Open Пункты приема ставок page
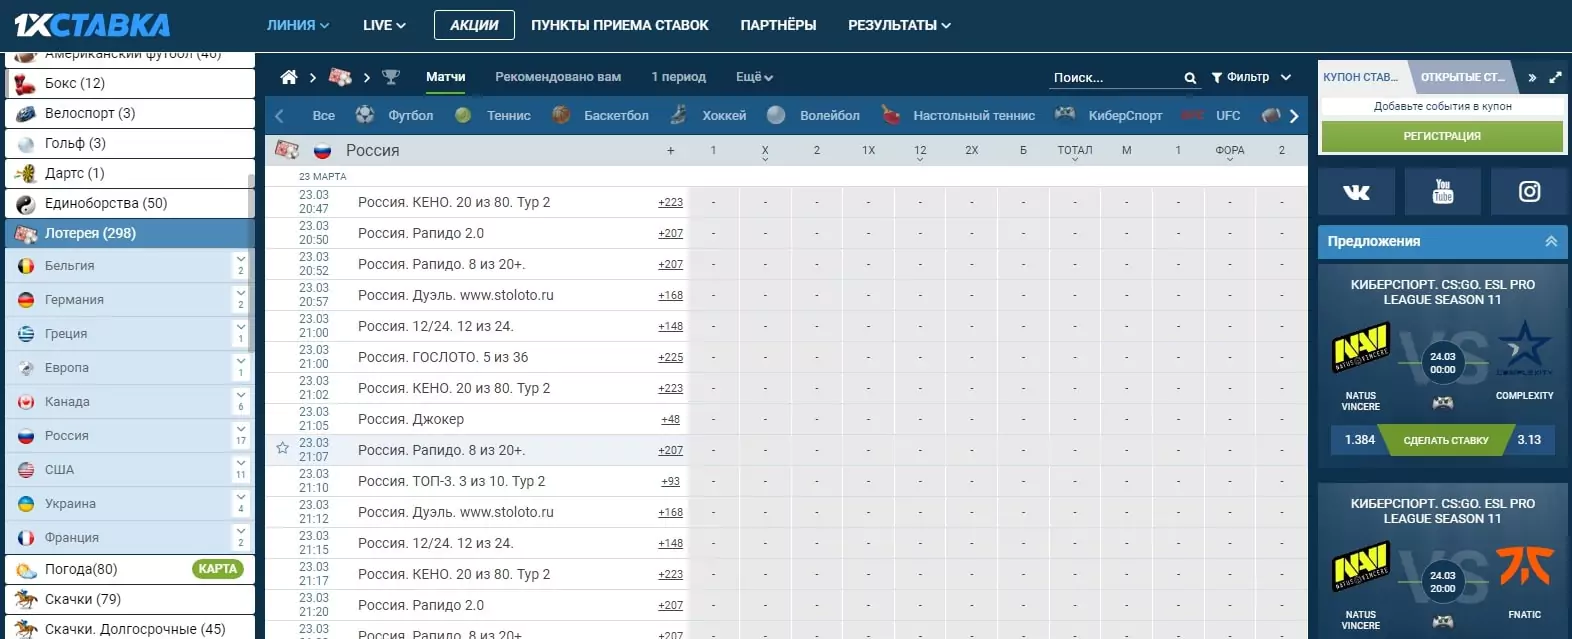The image size is (1572, 639). coord(620,25)
